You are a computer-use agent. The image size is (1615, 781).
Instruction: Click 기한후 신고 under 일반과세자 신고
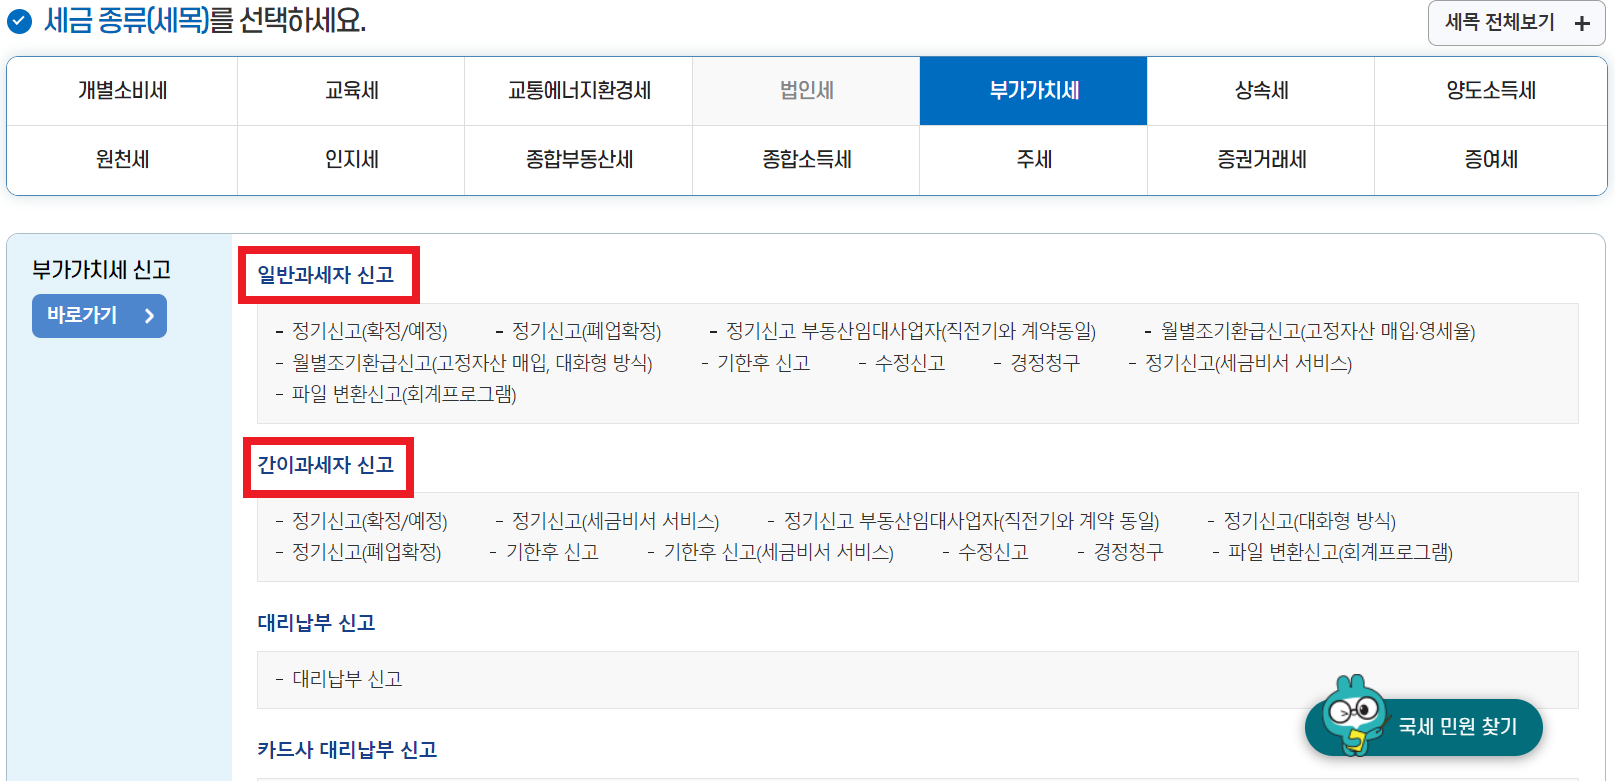(763, 363)
